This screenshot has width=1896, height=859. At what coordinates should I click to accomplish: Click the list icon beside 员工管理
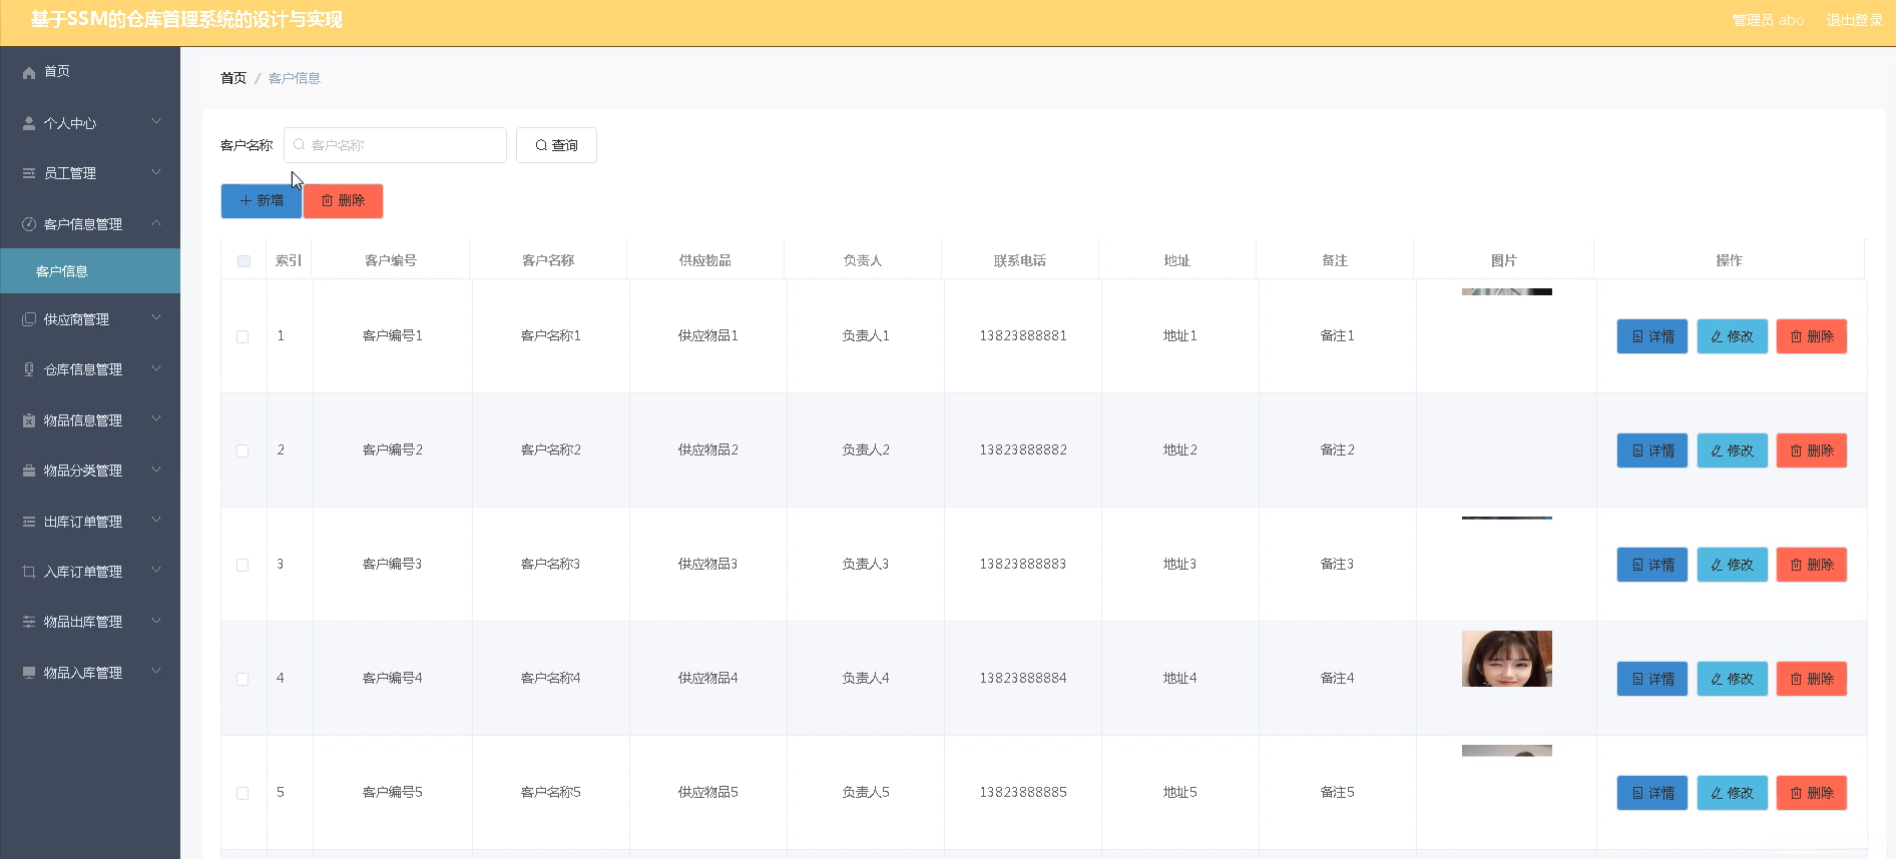pyautogui.click(x=29, y=173)
